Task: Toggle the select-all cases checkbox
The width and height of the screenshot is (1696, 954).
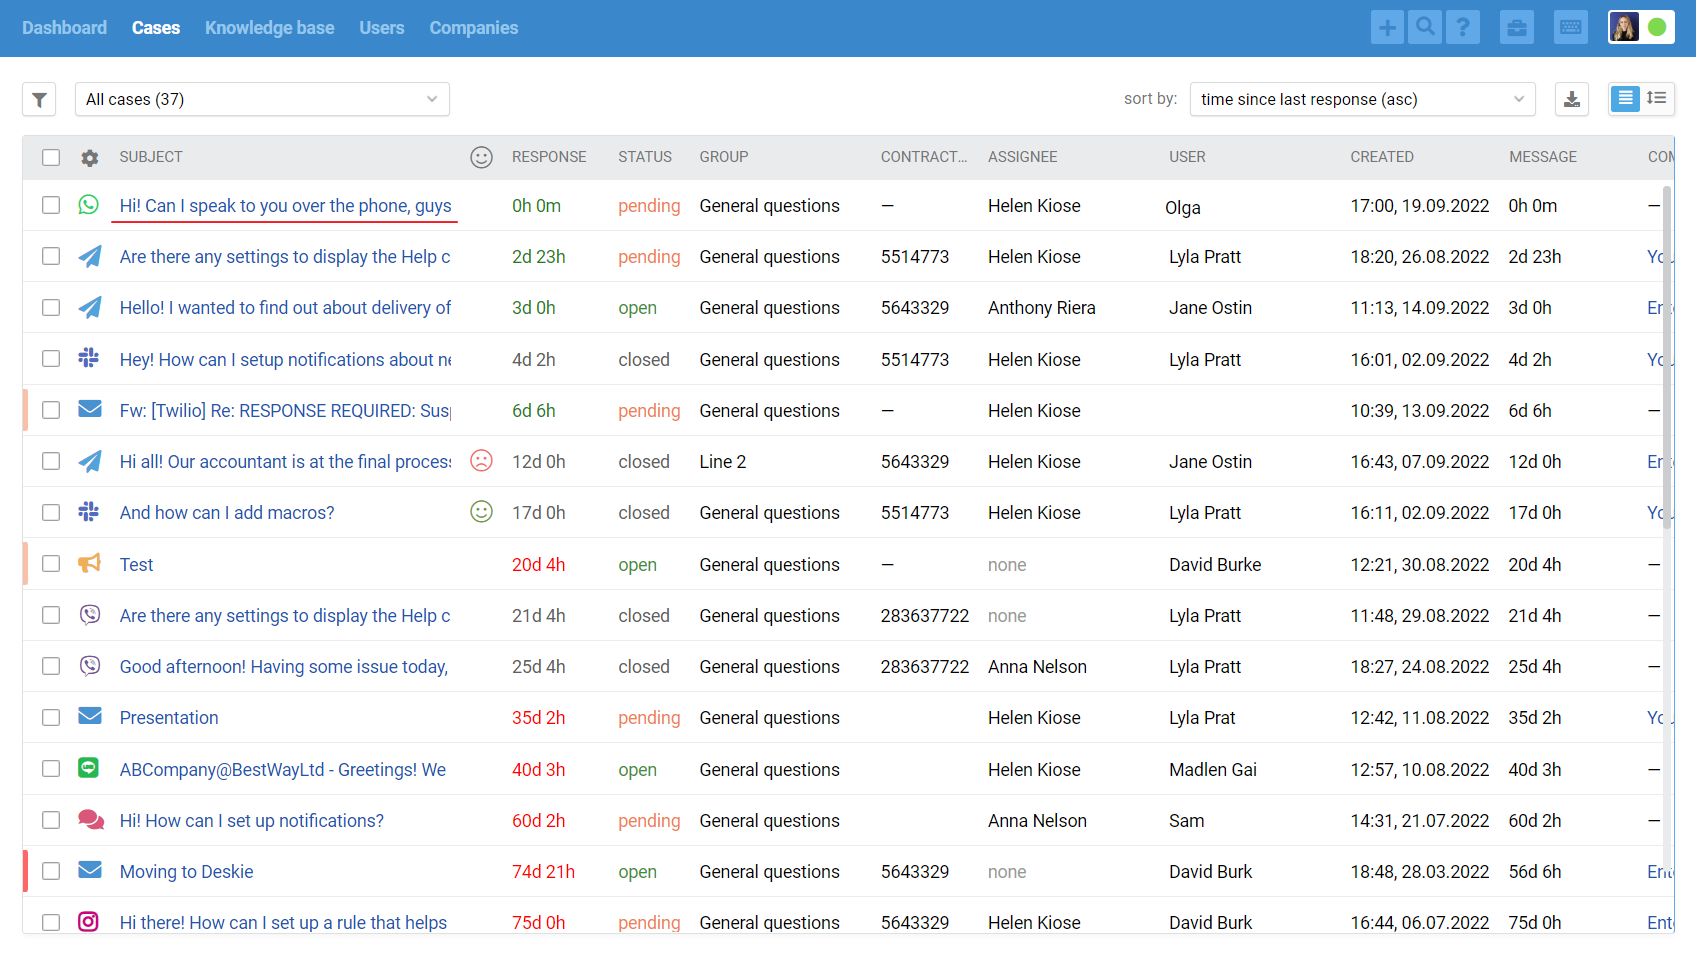Action: pos(51,158)
